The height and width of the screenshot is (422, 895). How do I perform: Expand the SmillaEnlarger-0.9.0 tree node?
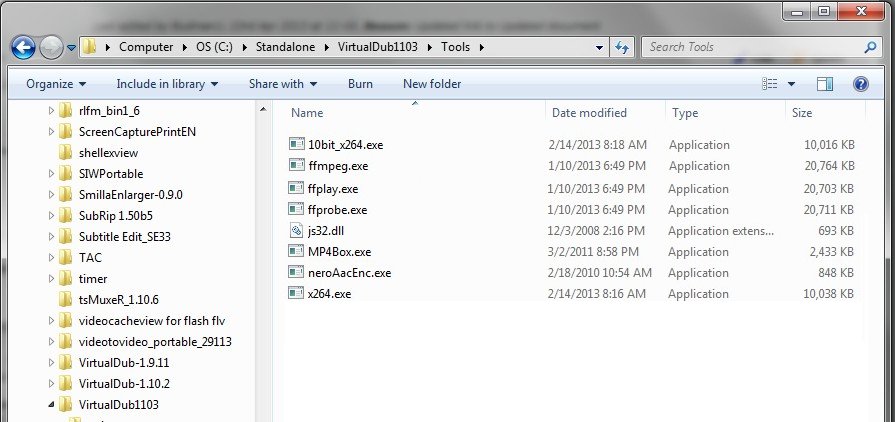coord(51,195)
